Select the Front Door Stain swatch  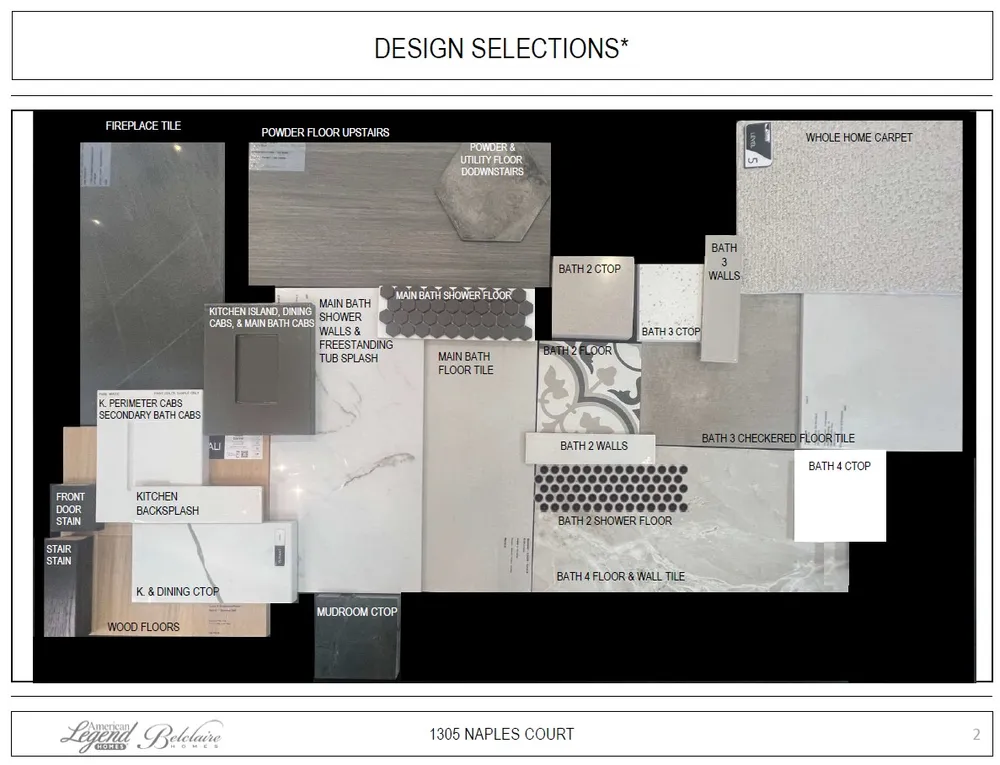pos(72,508)
